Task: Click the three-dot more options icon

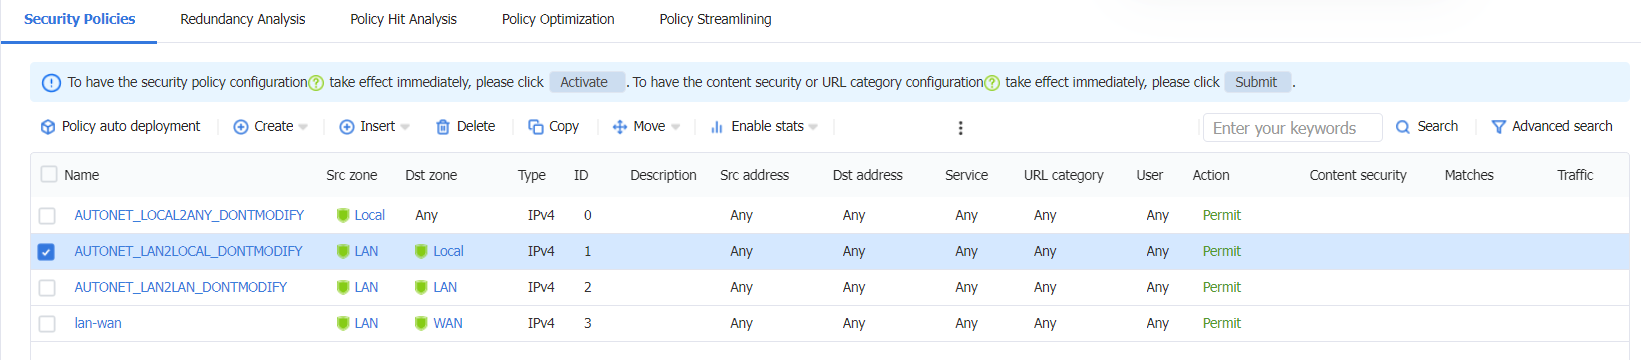Action: [960, 128]
